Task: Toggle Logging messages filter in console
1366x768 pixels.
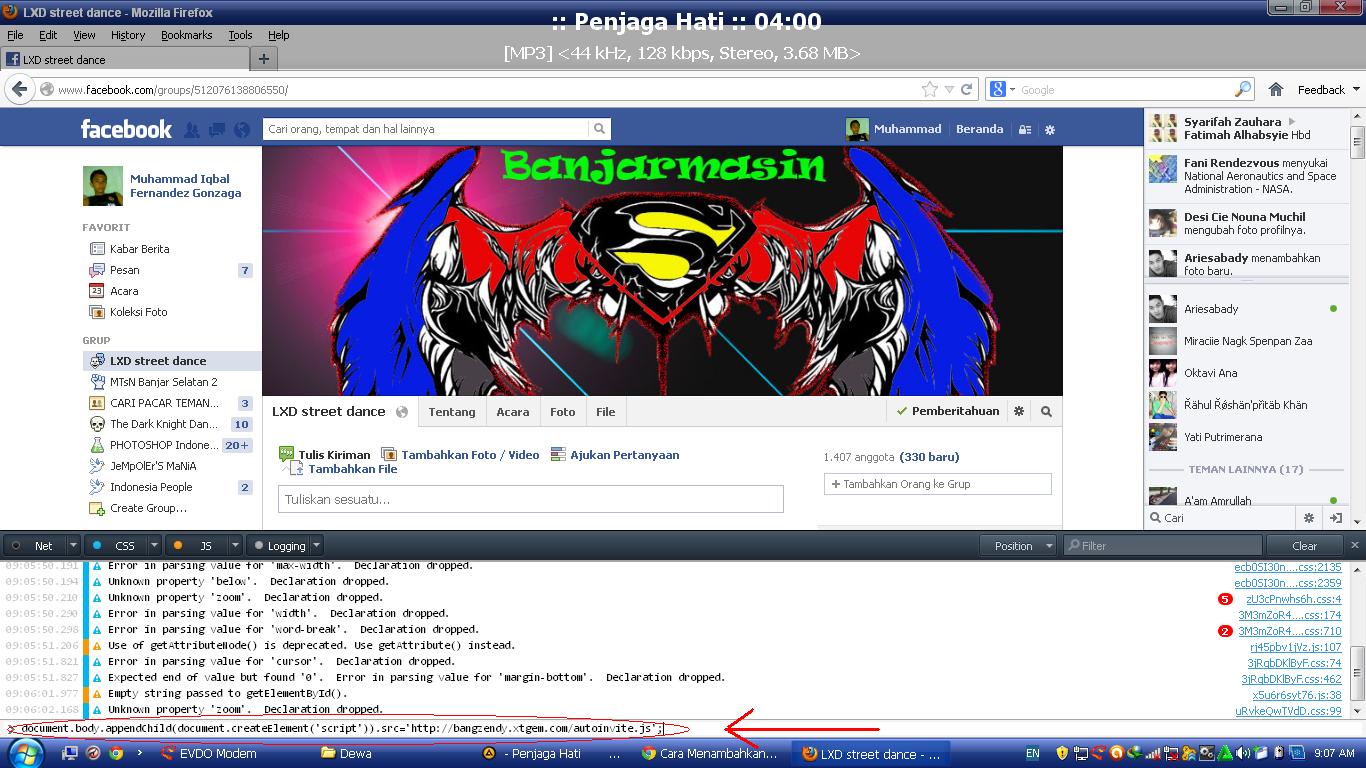Action: pos(279,545)
